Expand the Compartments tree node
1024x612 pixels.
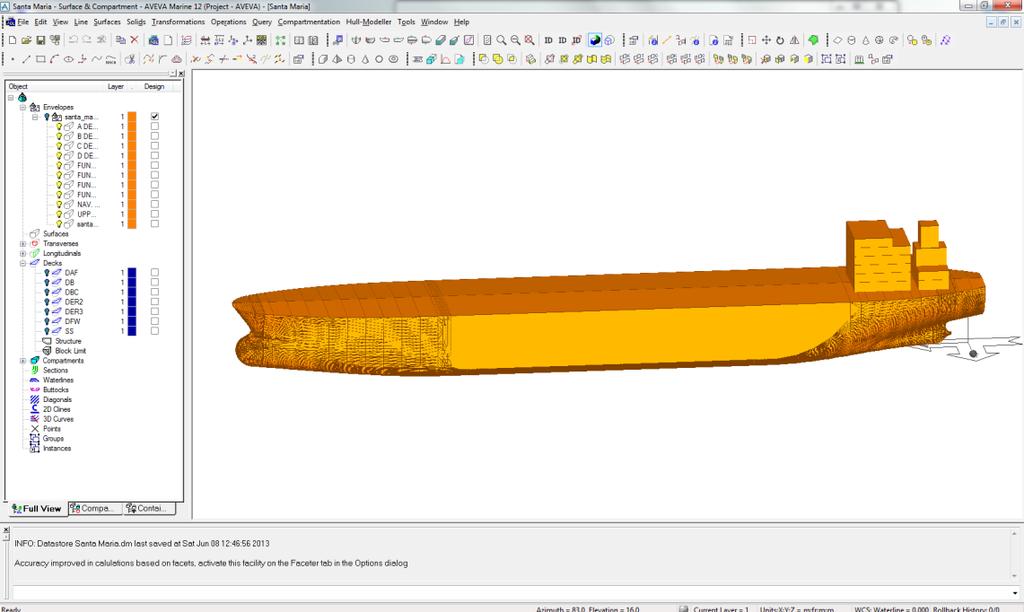pyautogui.click(x=23, y=361)
